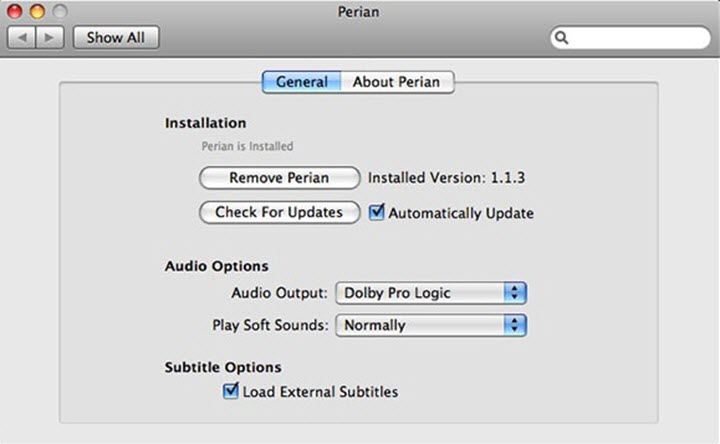Focus the search input field
The image size is (720, 444).
click(635, 38)
